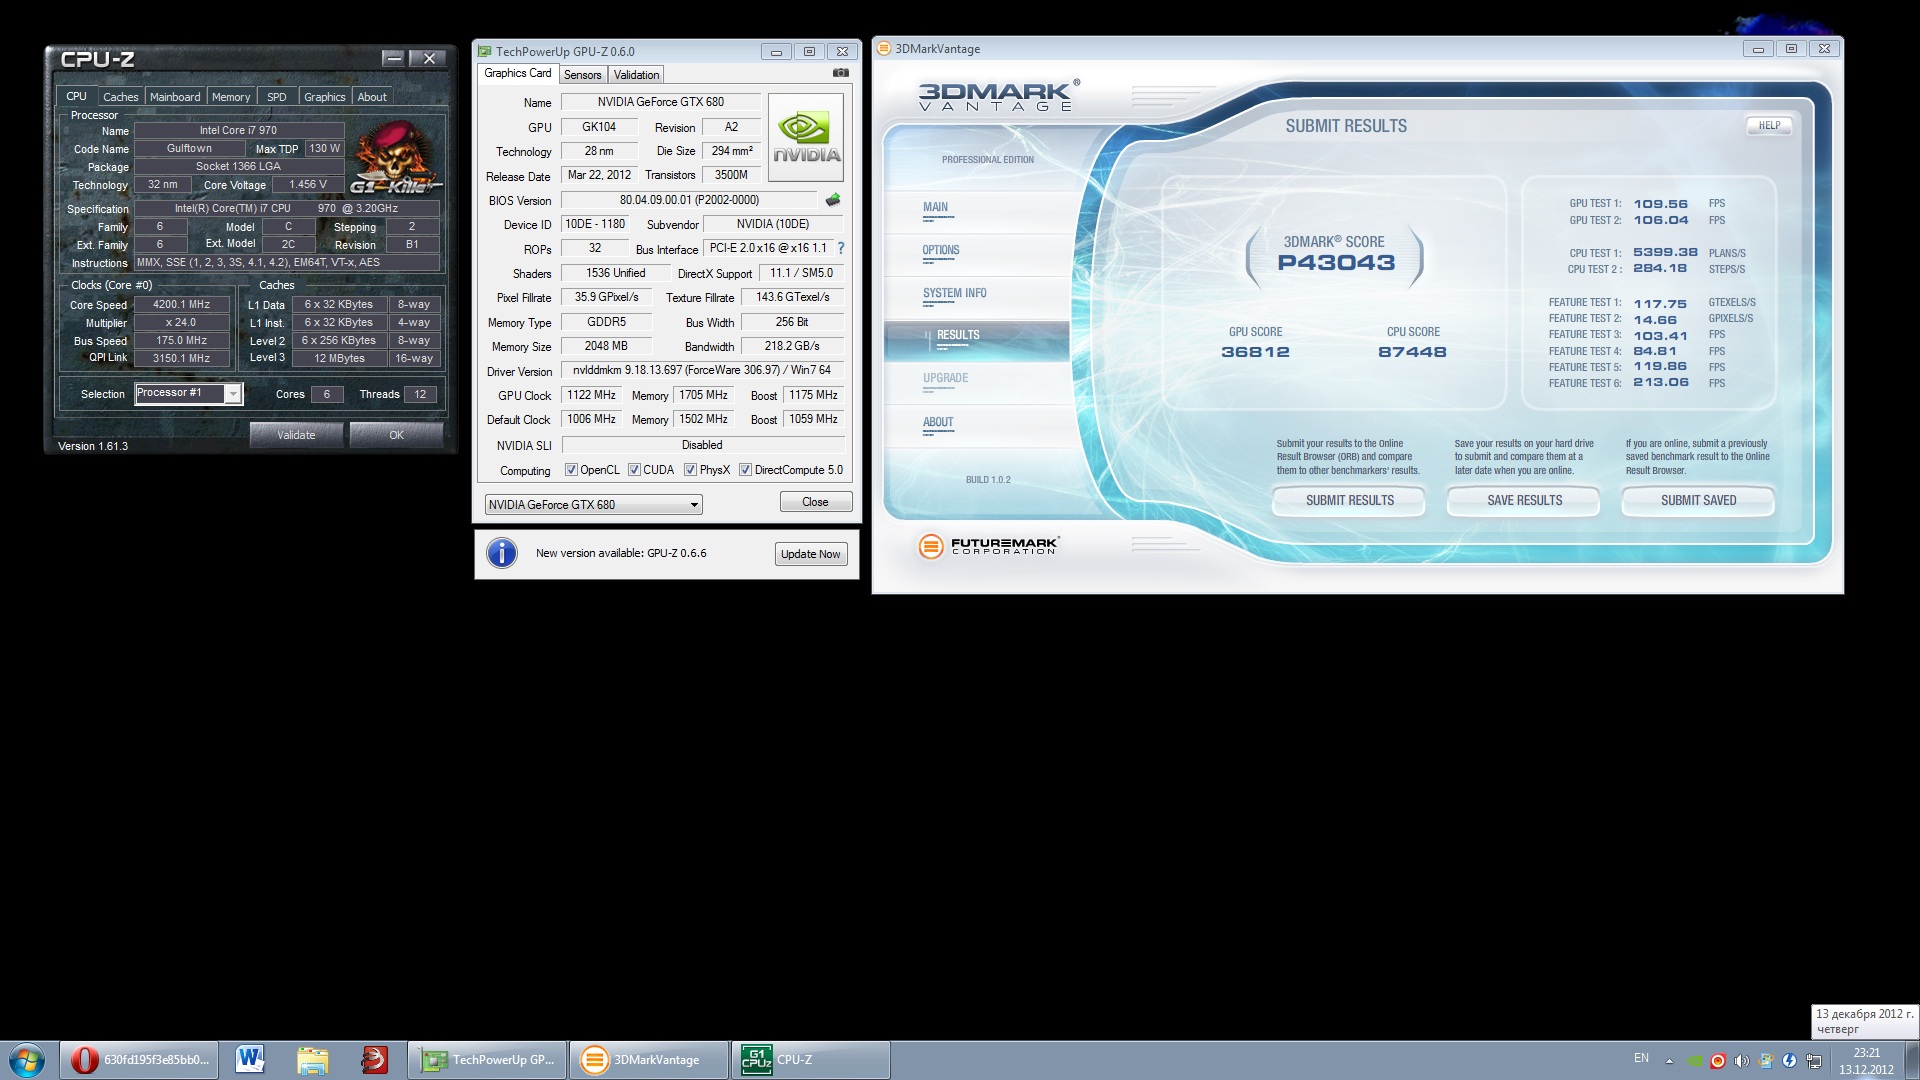Click the blue lightning bolt tray icon
Viewport: 1920px width, 1080px height.
[1790, 1061]
